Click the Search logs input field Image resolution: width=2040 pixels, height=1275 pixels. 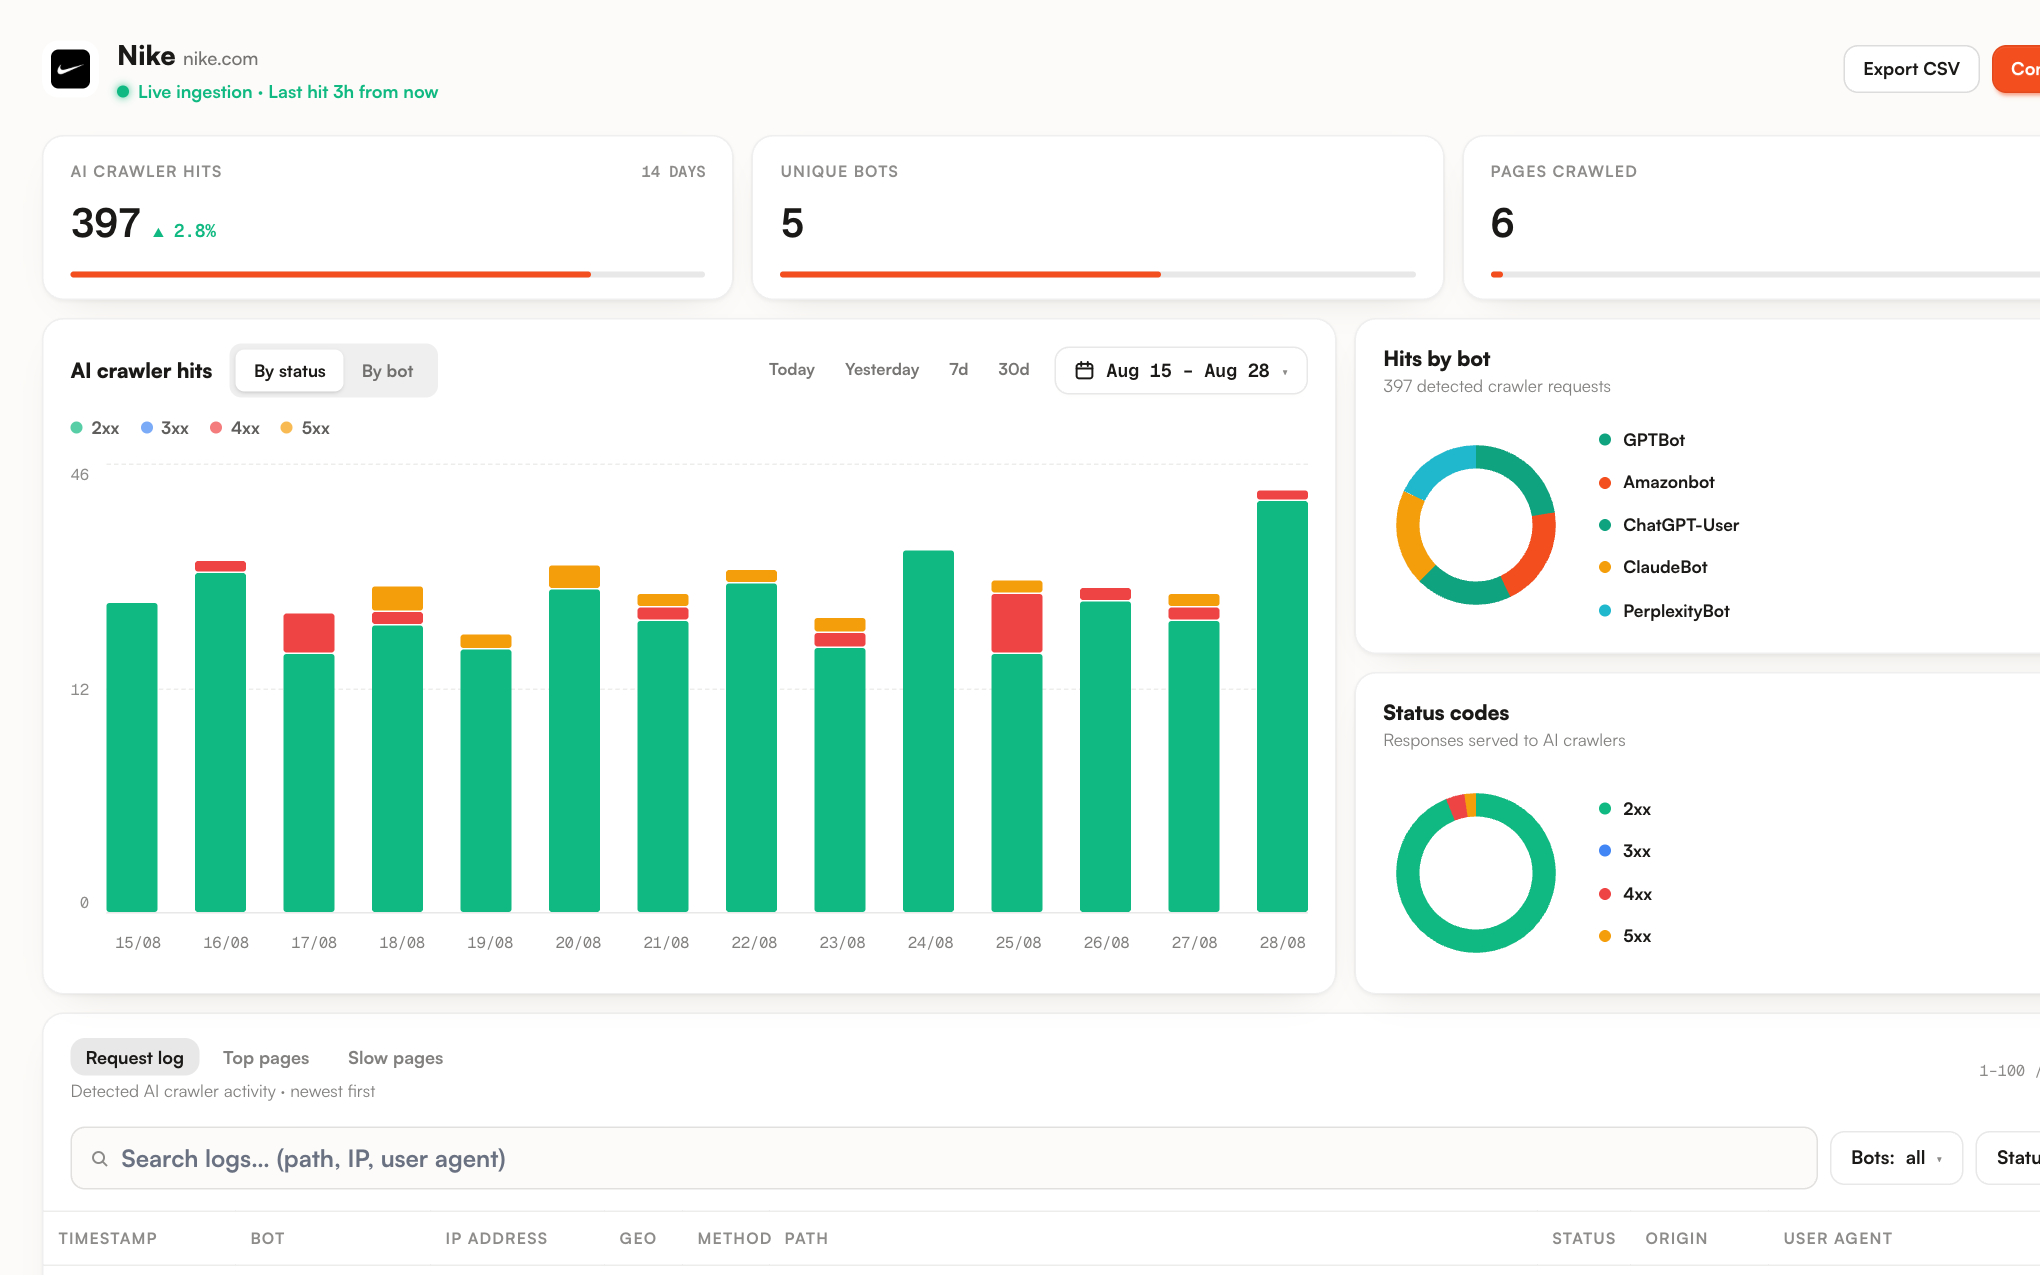tap(943, 1158)
